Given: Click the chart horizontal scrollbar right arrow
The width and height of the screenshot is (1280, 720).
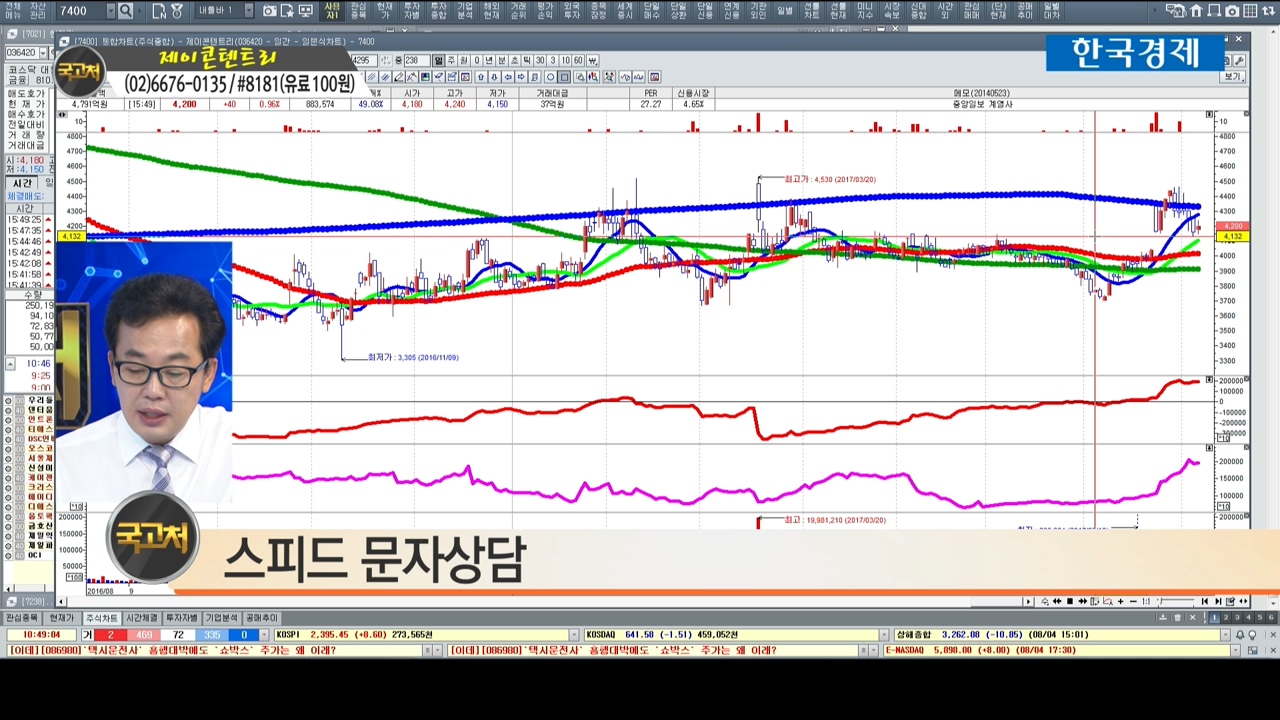Looking at the screenshot, I should pos(1028,601).
